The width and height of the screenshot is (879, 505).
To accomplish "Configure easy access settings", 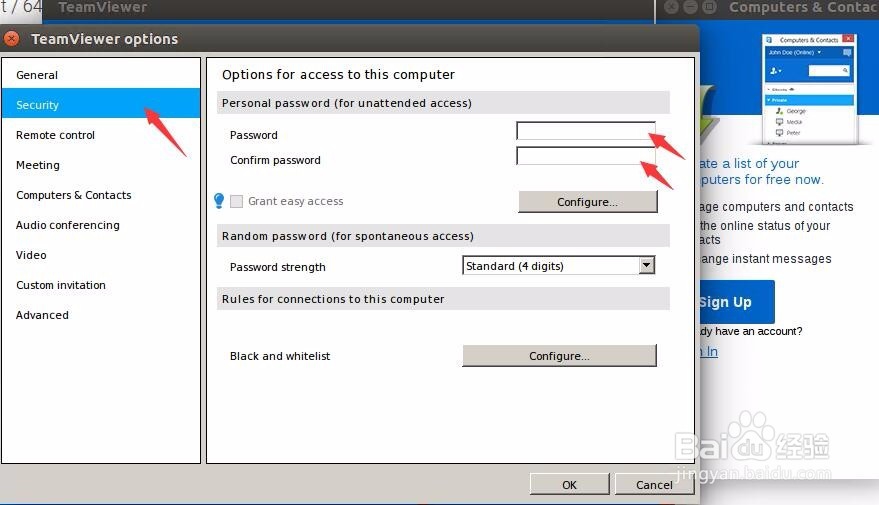I will [x=587, y=202].
